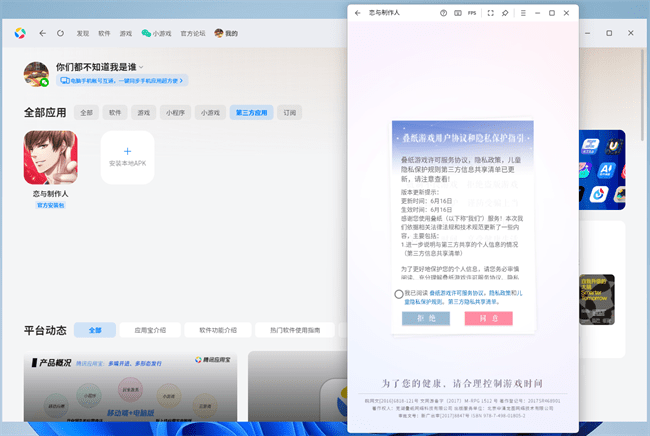Open the 游戏 top navigation tab
This screenshot has height=436, width=650.
[126, 33]
